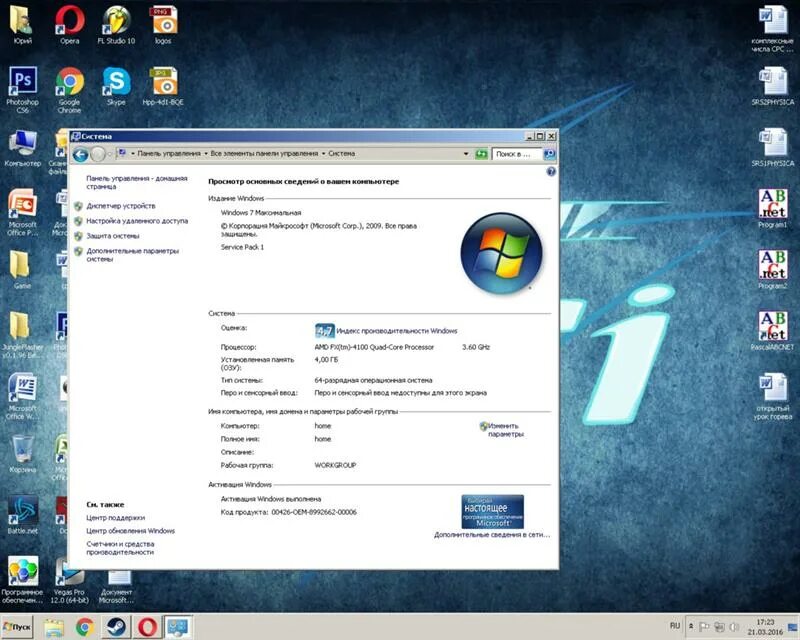The image size is (800, 640).
Task: Open Дополнительные параметры системы link
Action: click(133, 255)
